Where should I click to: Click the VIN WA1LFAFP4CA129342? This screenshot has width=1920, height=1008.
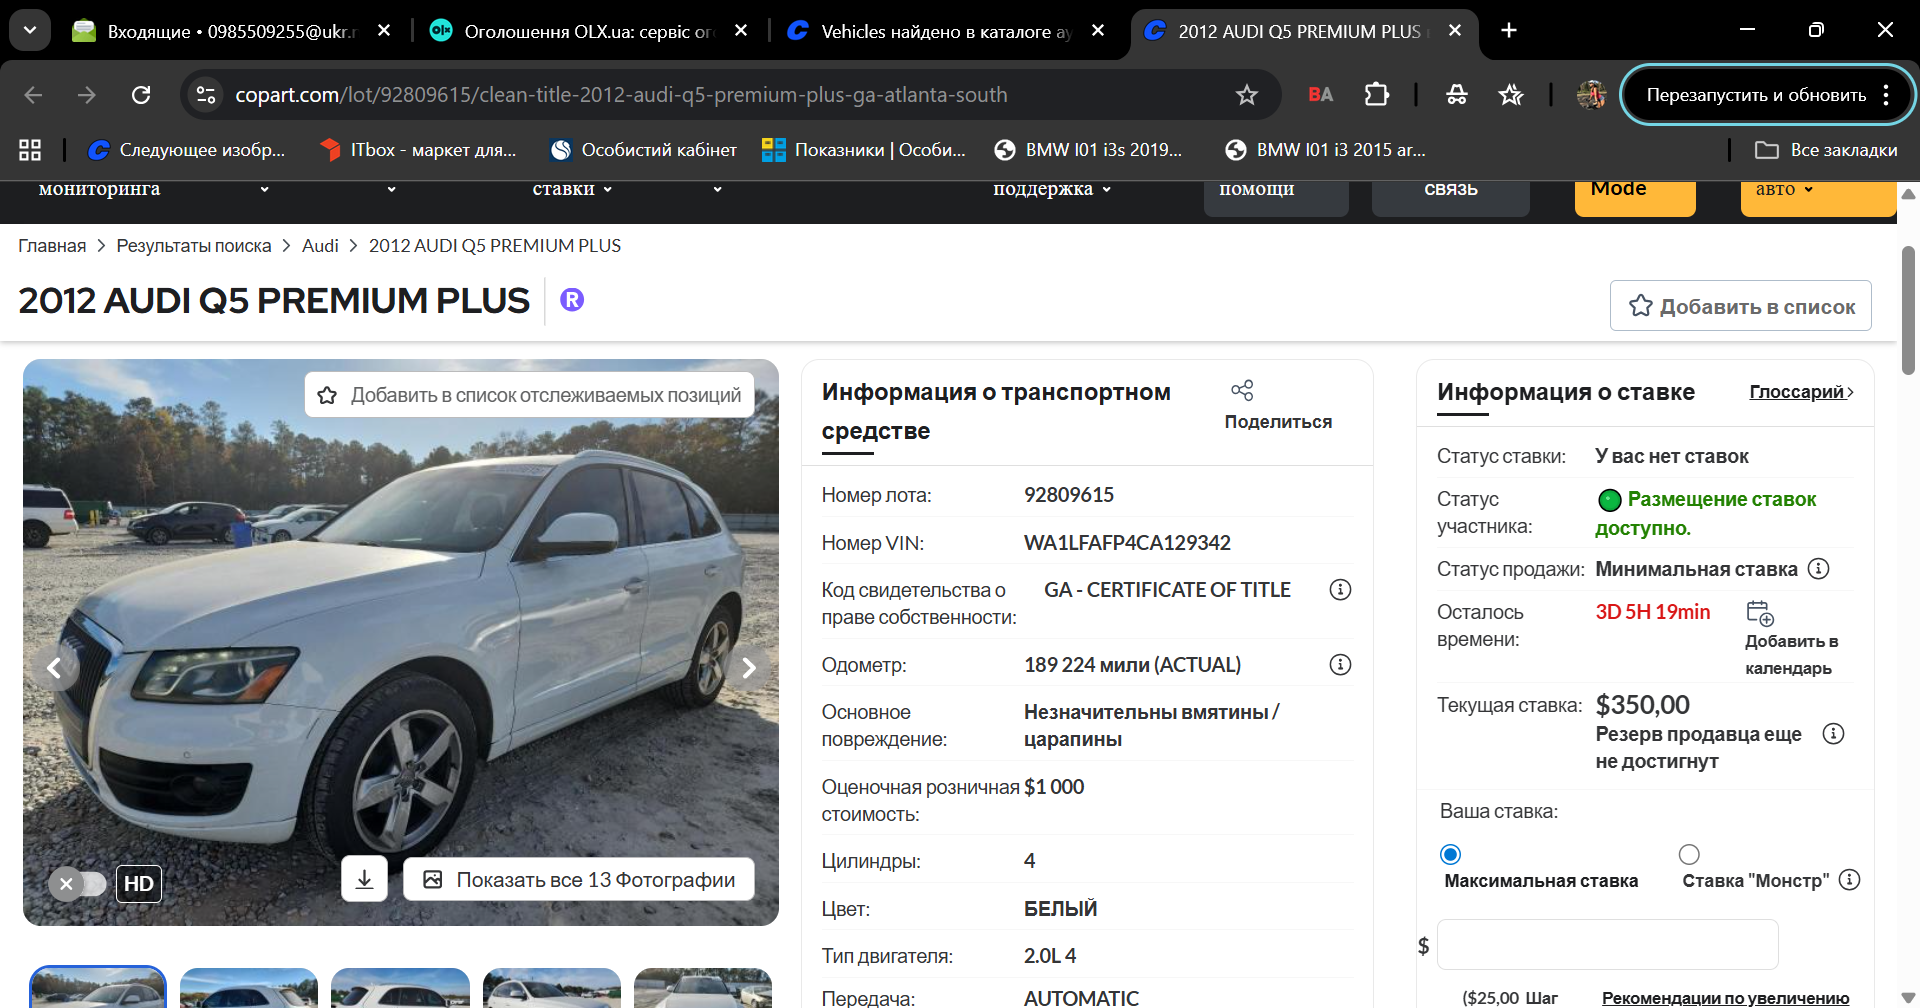click(1127, 543)
